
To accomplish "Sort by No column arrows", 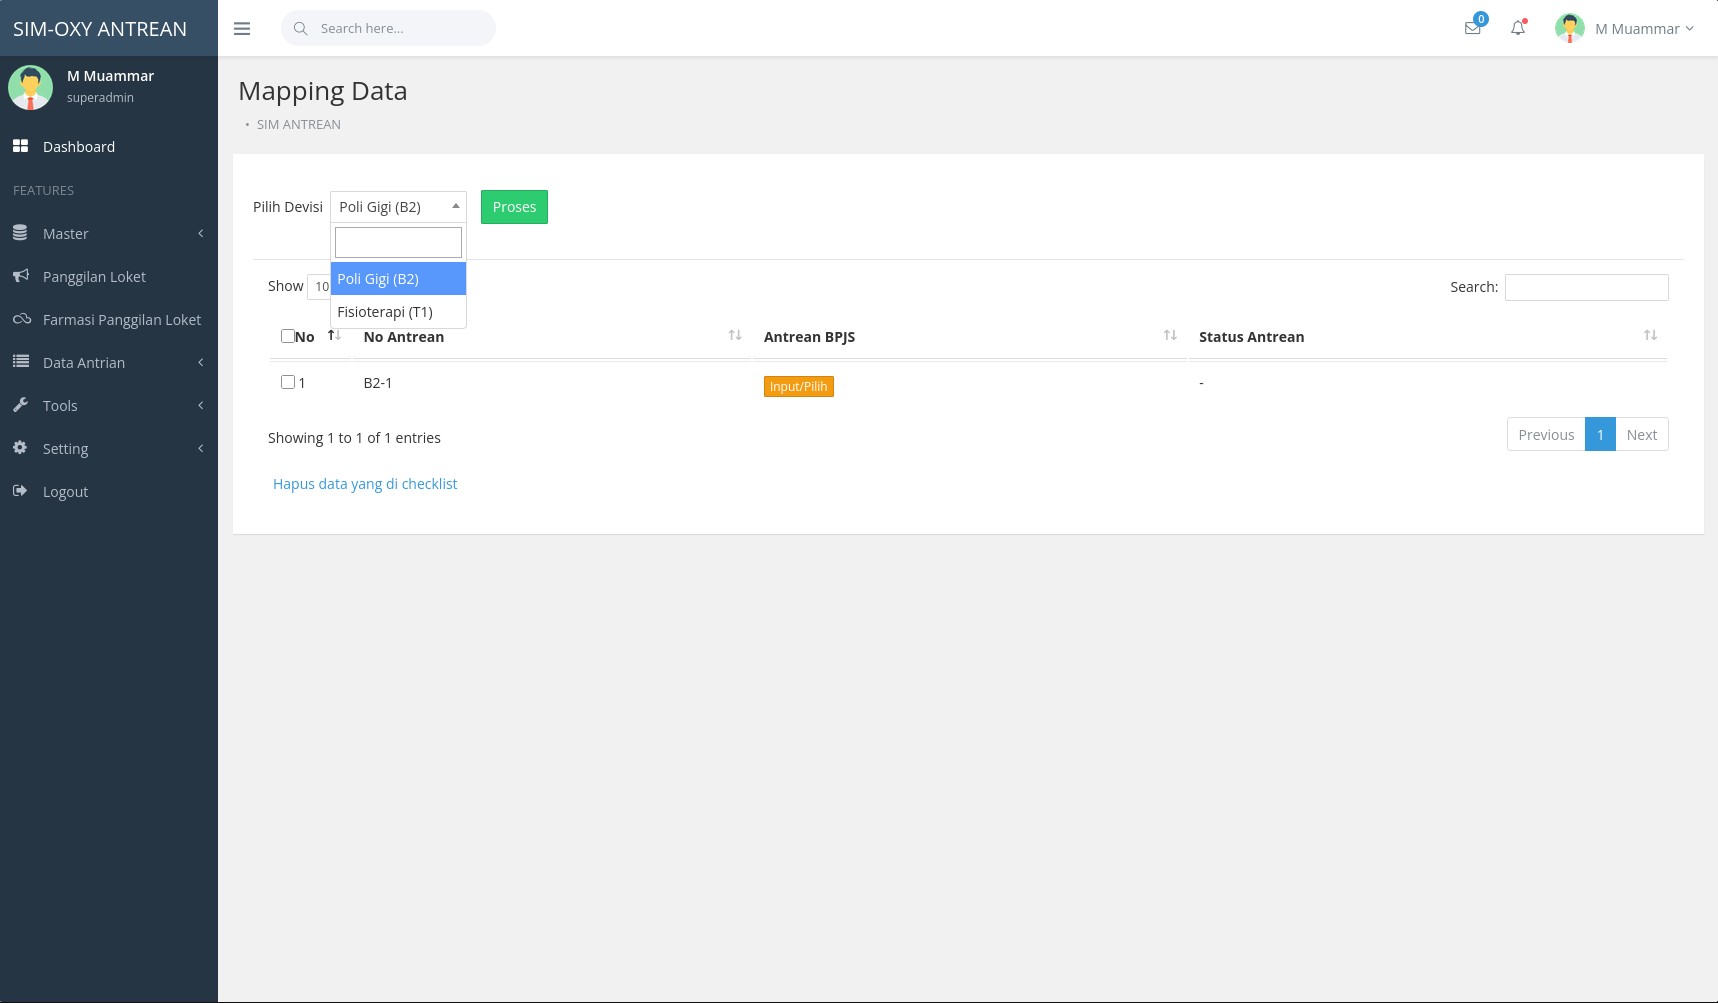I will [x=335, y=336].
